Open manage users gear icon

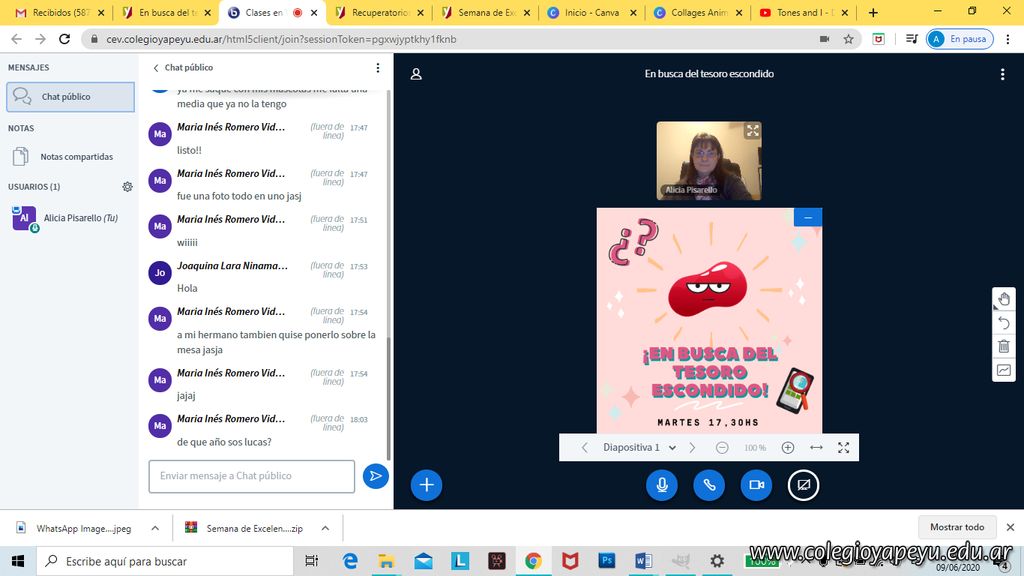[127, 187]
